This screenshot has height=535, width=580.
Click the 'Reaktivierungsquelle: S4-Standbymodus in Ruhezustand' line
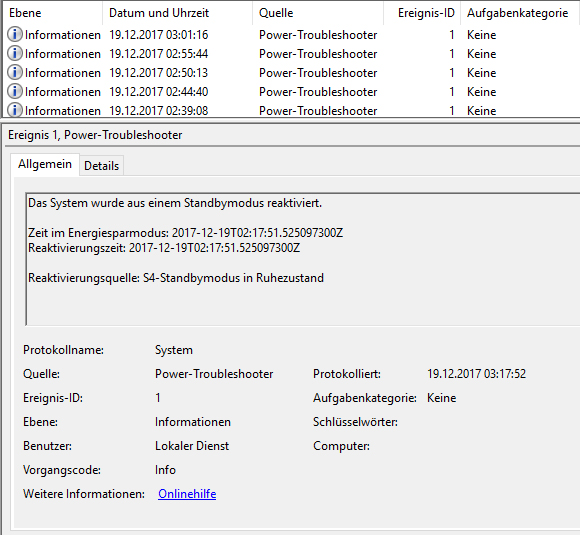176,277
